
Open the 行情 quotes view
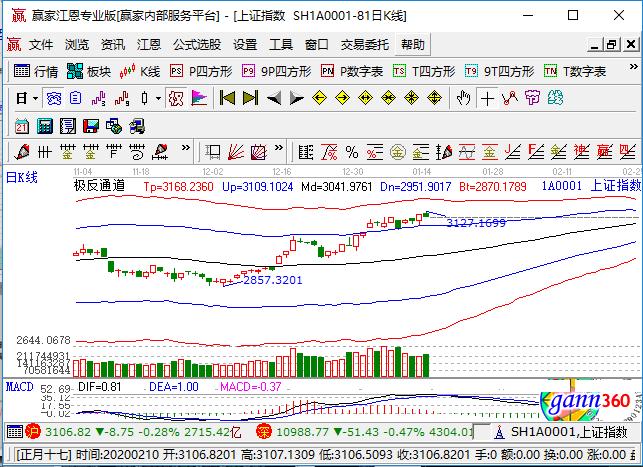pyautogui.click(x=36, y=71)
